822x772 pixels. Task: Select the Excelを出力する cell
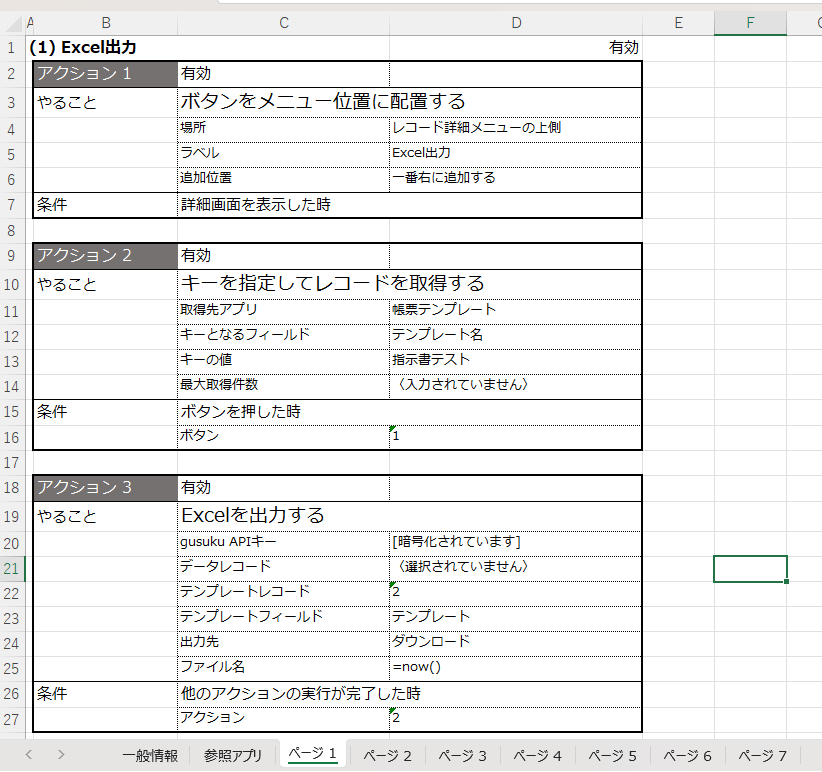pyautogui.click(x=284, y=516)
